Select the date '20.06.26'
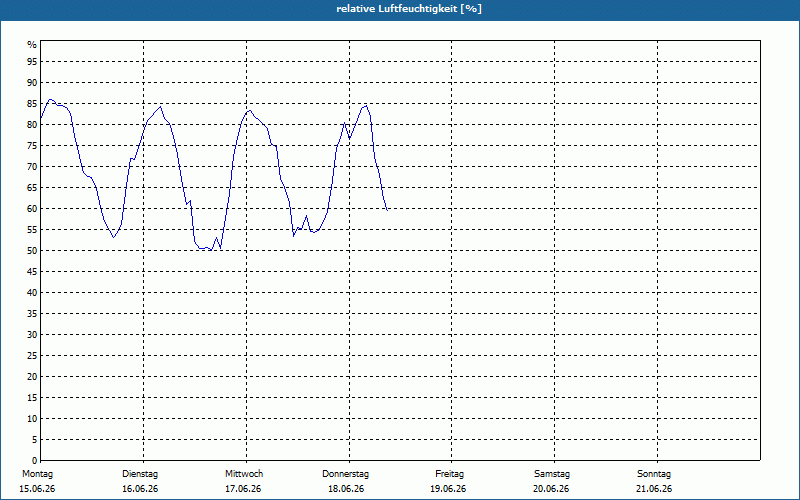The height and width of the screenshot is (500, 800). click(x=551, y=489)
